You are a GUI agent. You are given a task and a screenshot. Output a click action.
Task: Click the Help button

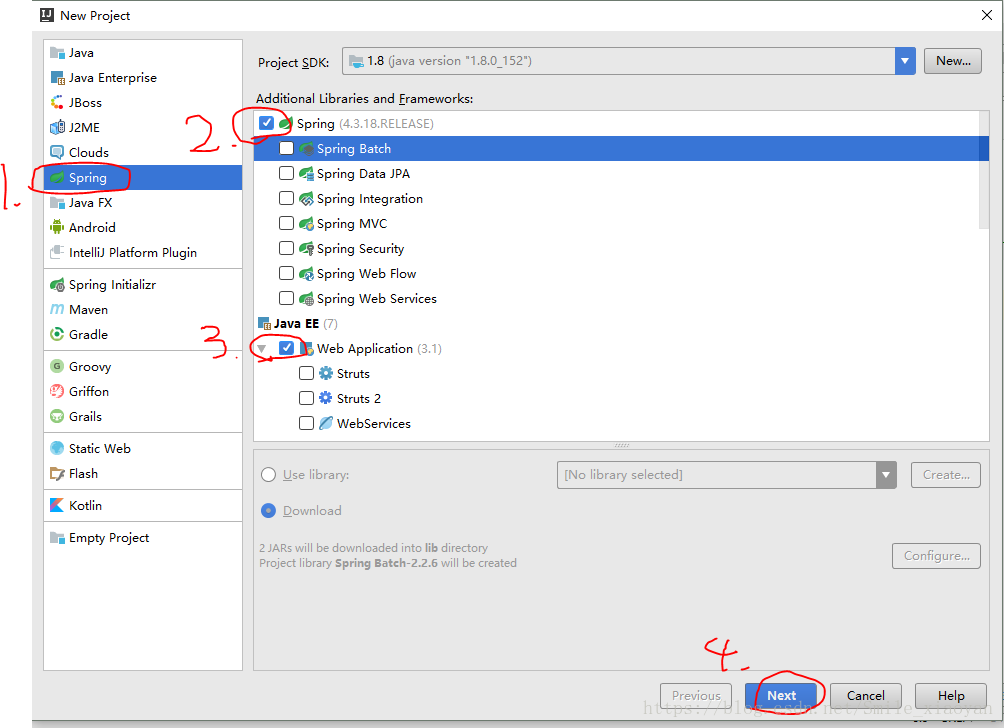(951, 695)
